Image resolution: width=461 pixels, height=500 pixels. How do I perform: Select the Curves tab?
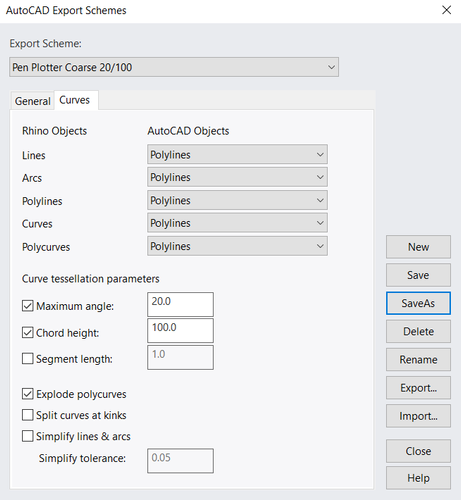(x=75, y=100)
